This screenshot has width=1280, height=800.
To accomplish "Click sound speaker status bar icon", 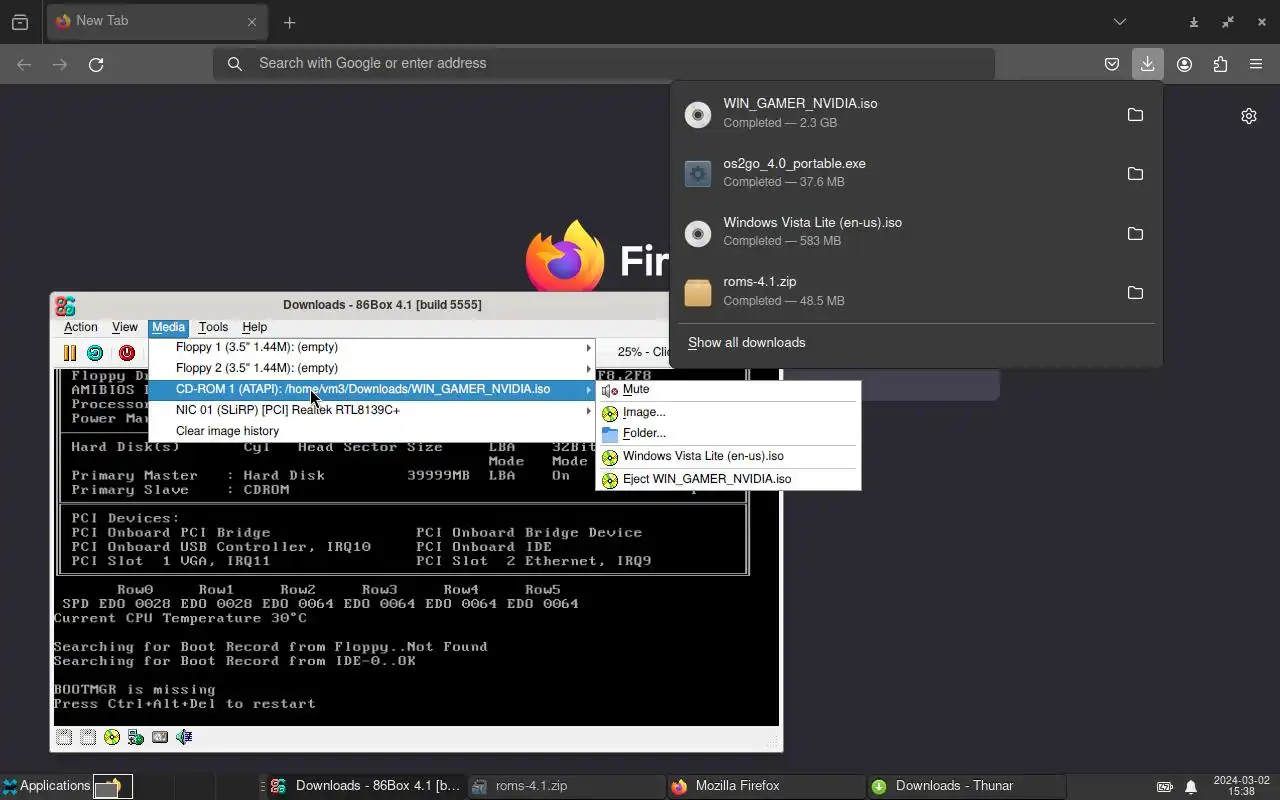I will click(x=184, y=737).
